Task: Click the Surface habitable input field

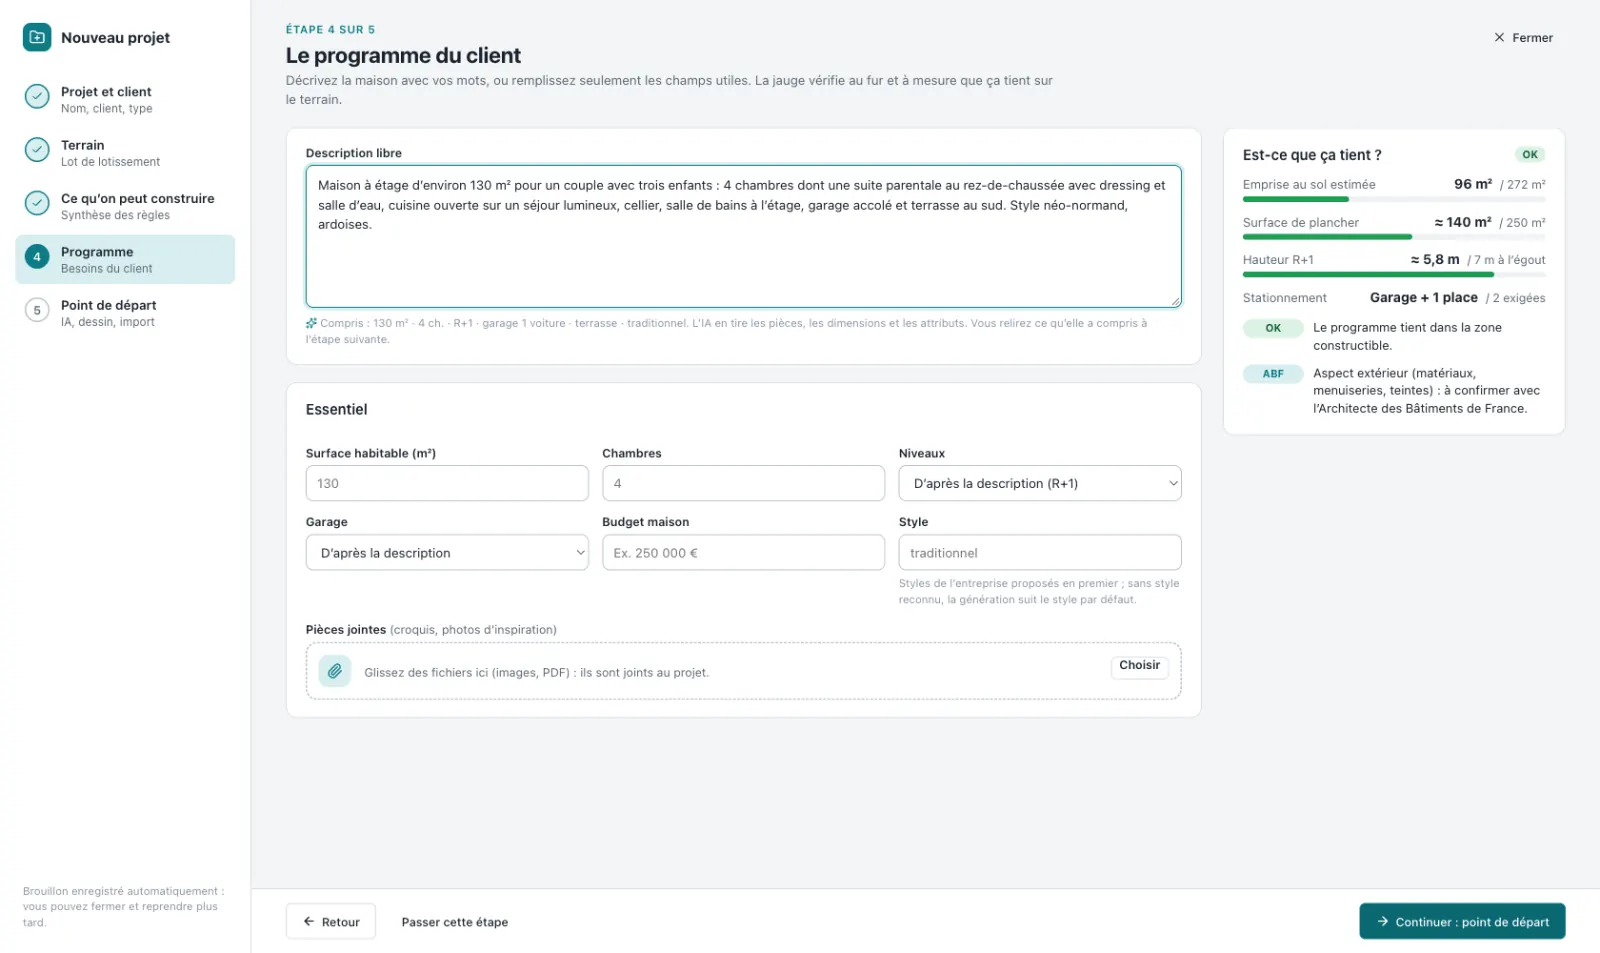Action: click(x=447, y=483)
